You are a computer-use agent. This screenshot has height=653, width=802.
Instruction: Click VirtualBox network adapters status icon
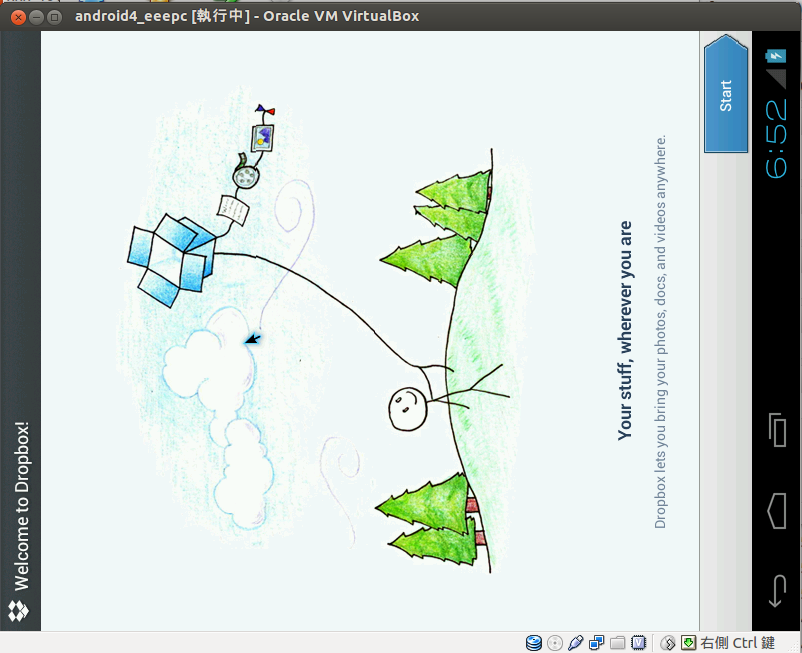click(596, 643)
